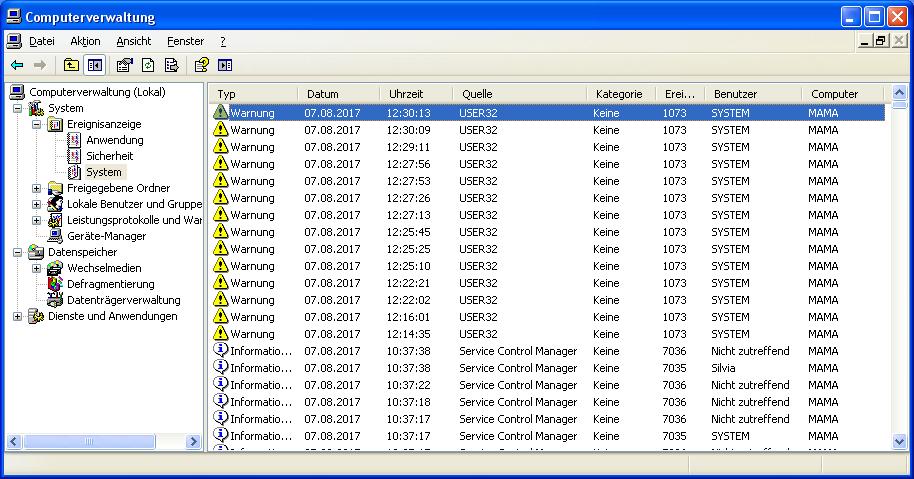This screenshot has width=914, height=479.
Task: Click the system icon left of Datei
Action: [14, 41]
